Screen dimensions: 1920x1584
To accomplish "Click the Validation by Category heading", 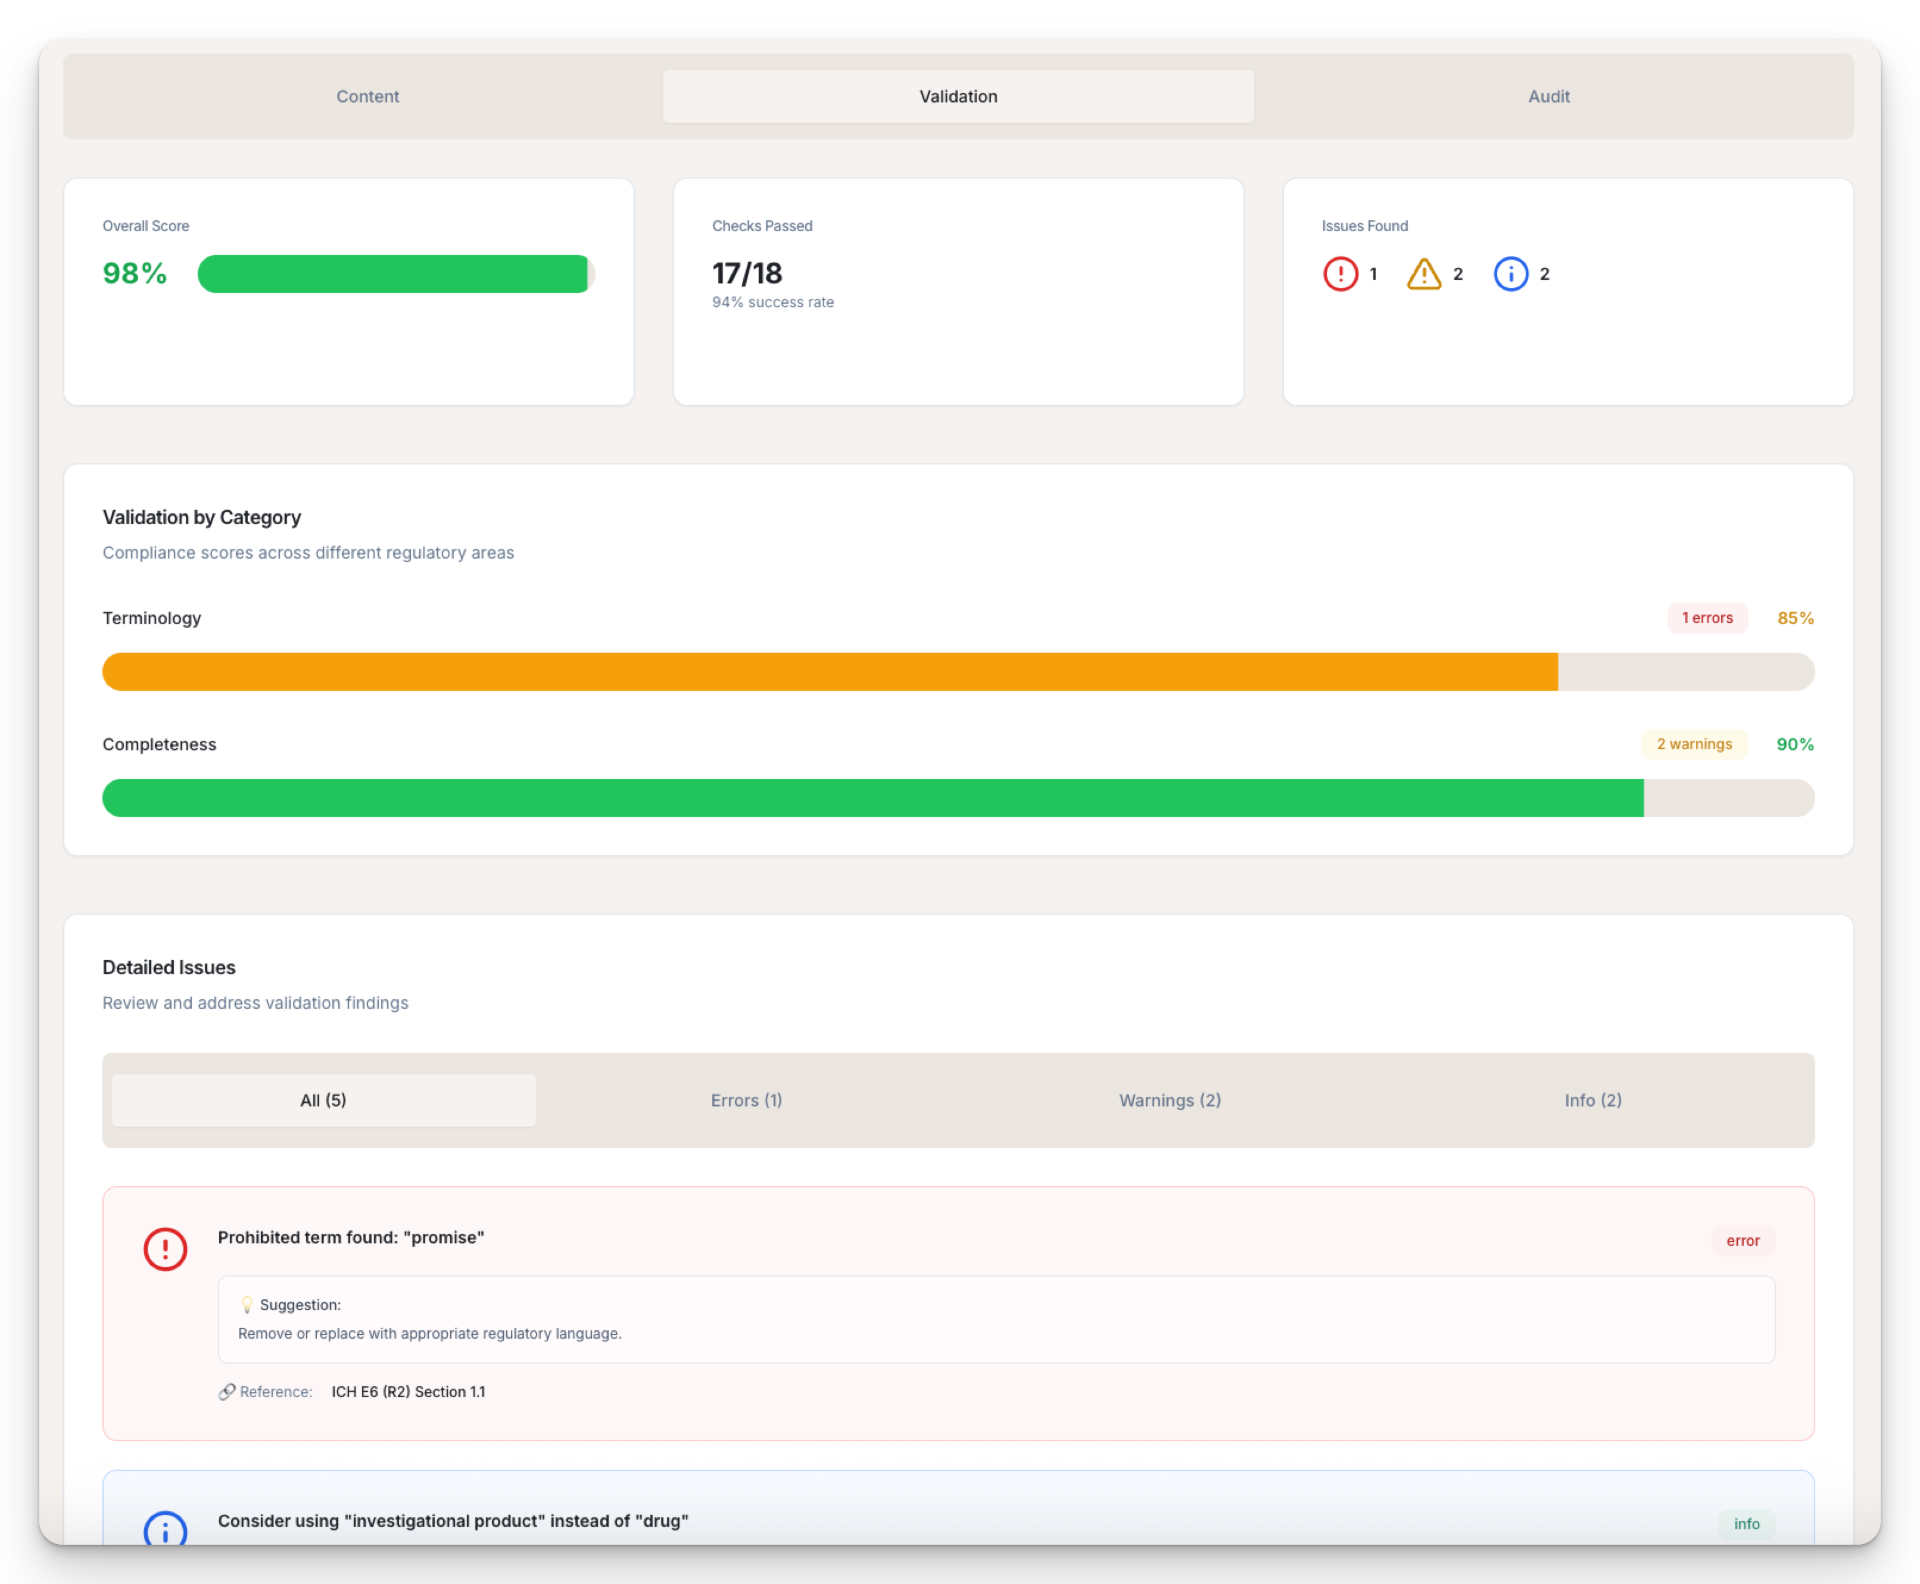I will pos(201,518).
